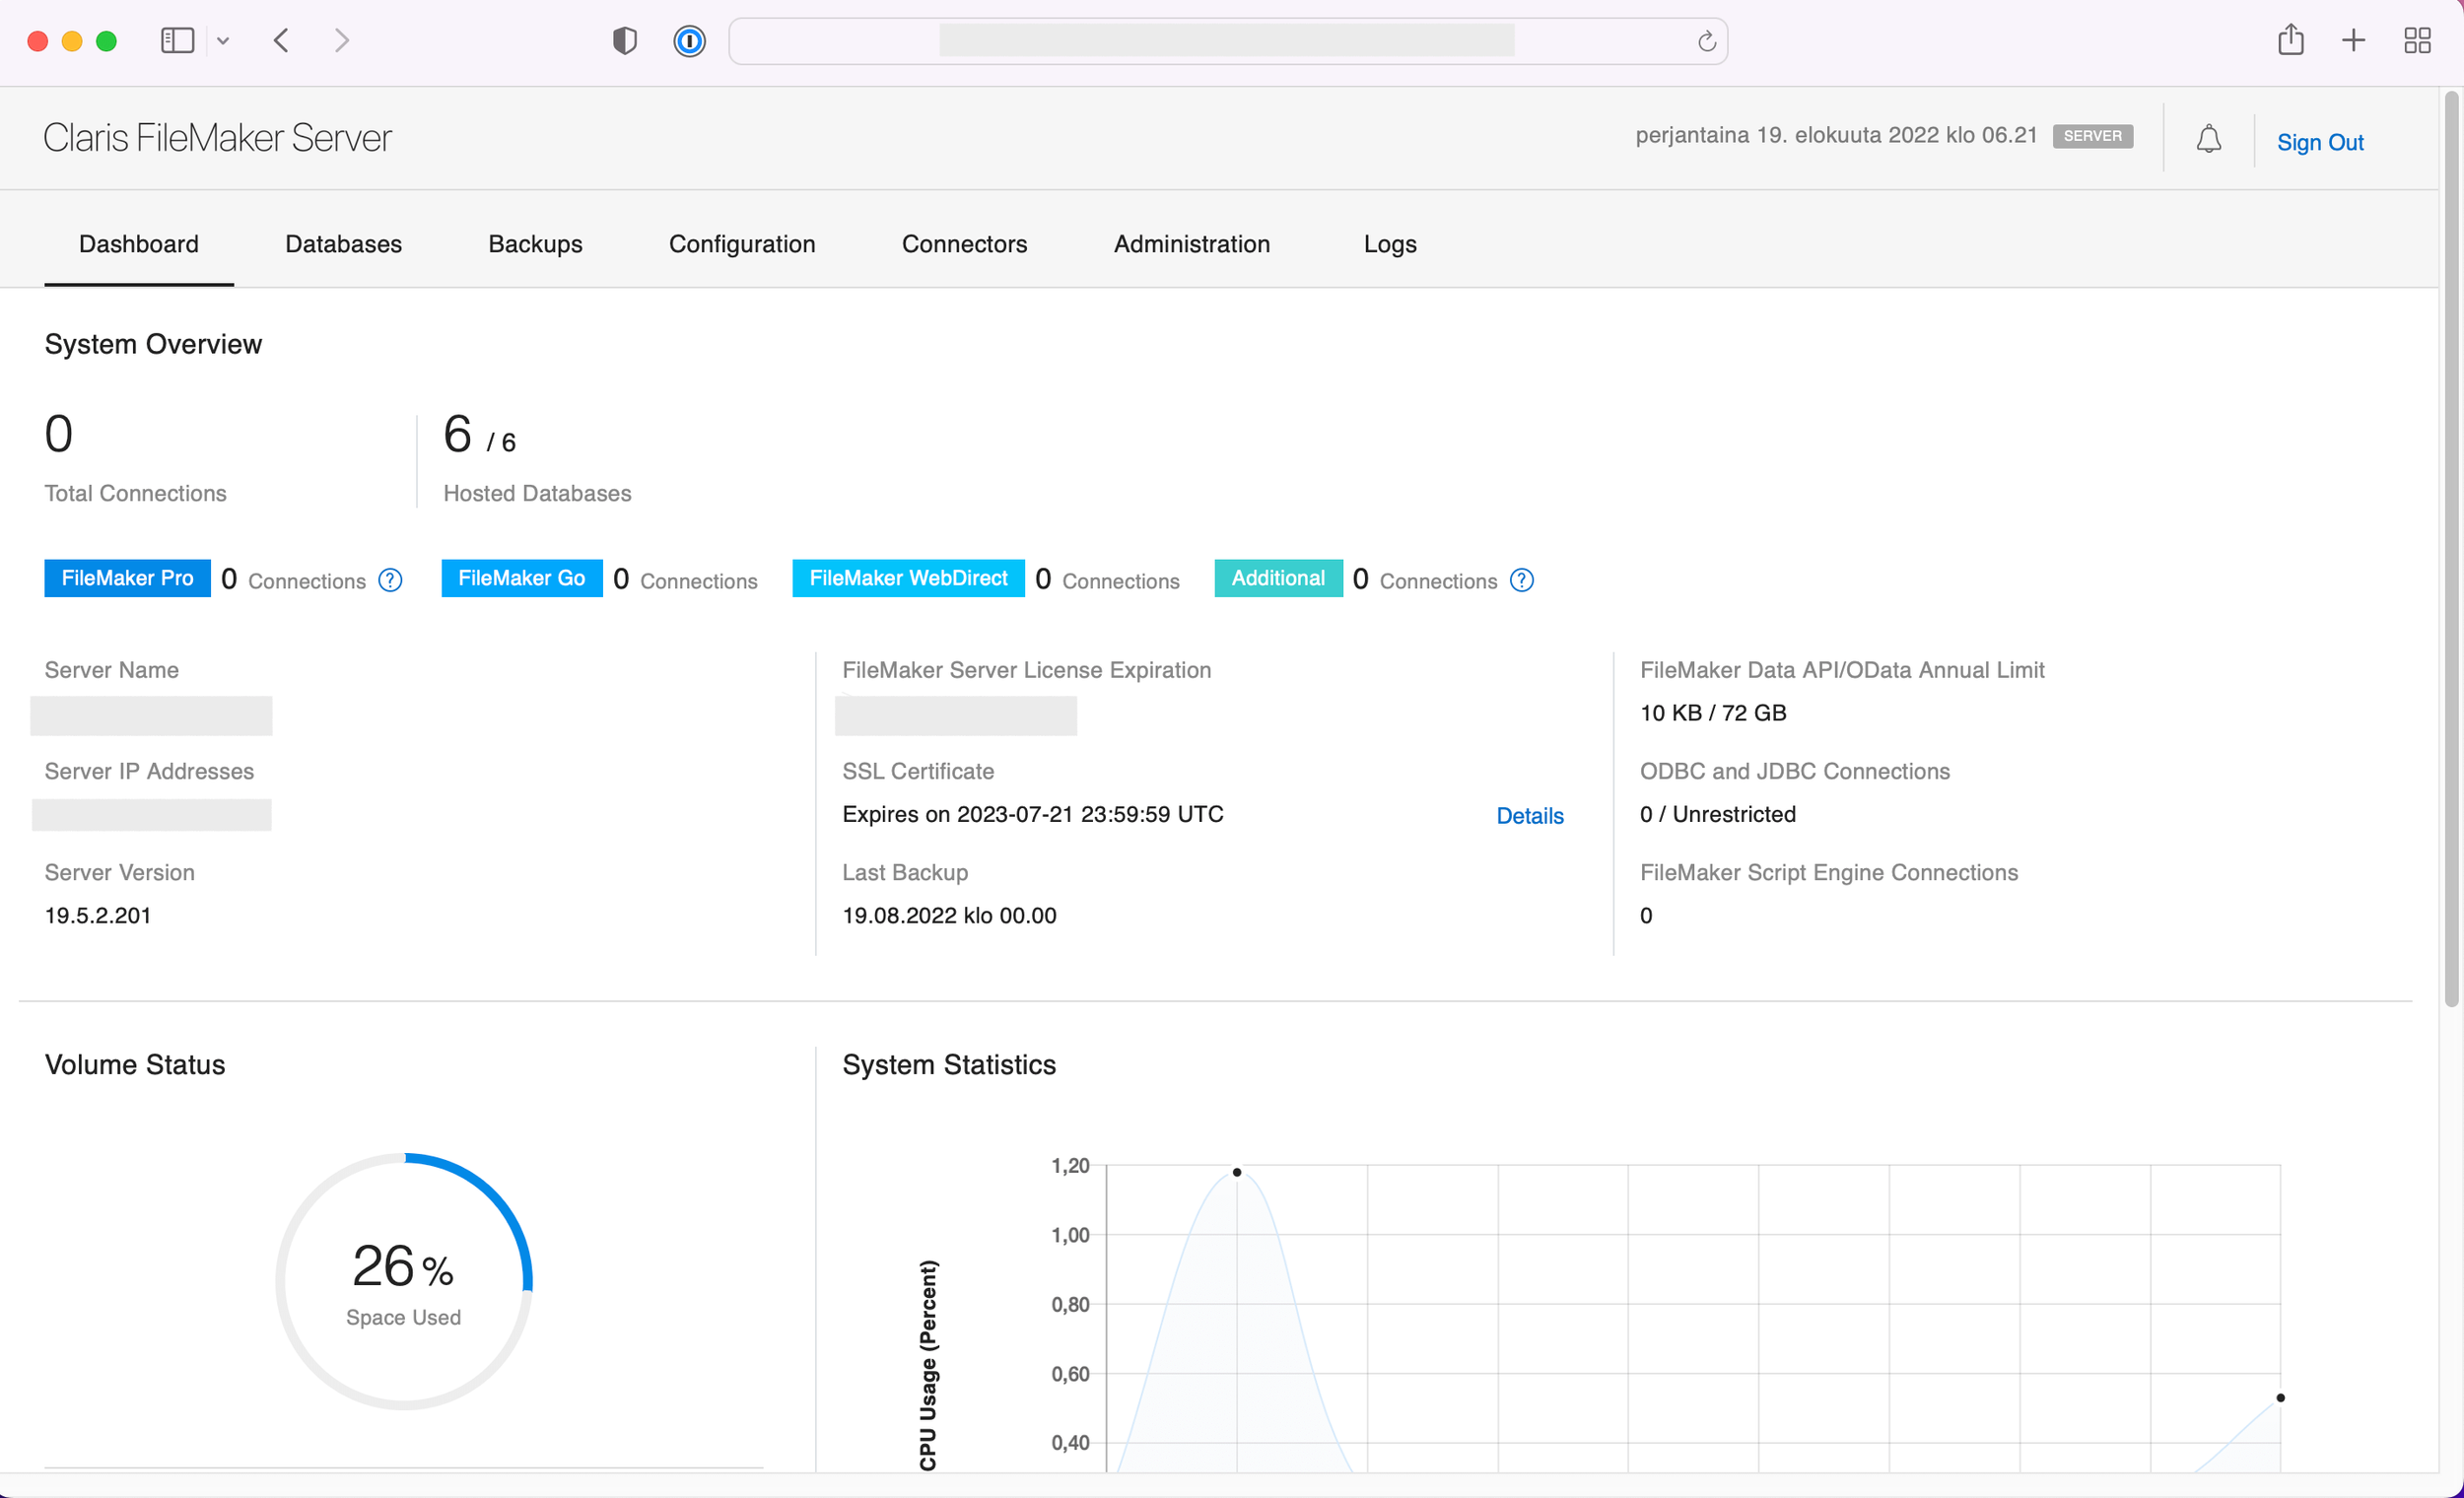Click the help icon beside FileMaker Pro connections
This screenshot has width=2464, height=1498.
[x=390, y=581]
